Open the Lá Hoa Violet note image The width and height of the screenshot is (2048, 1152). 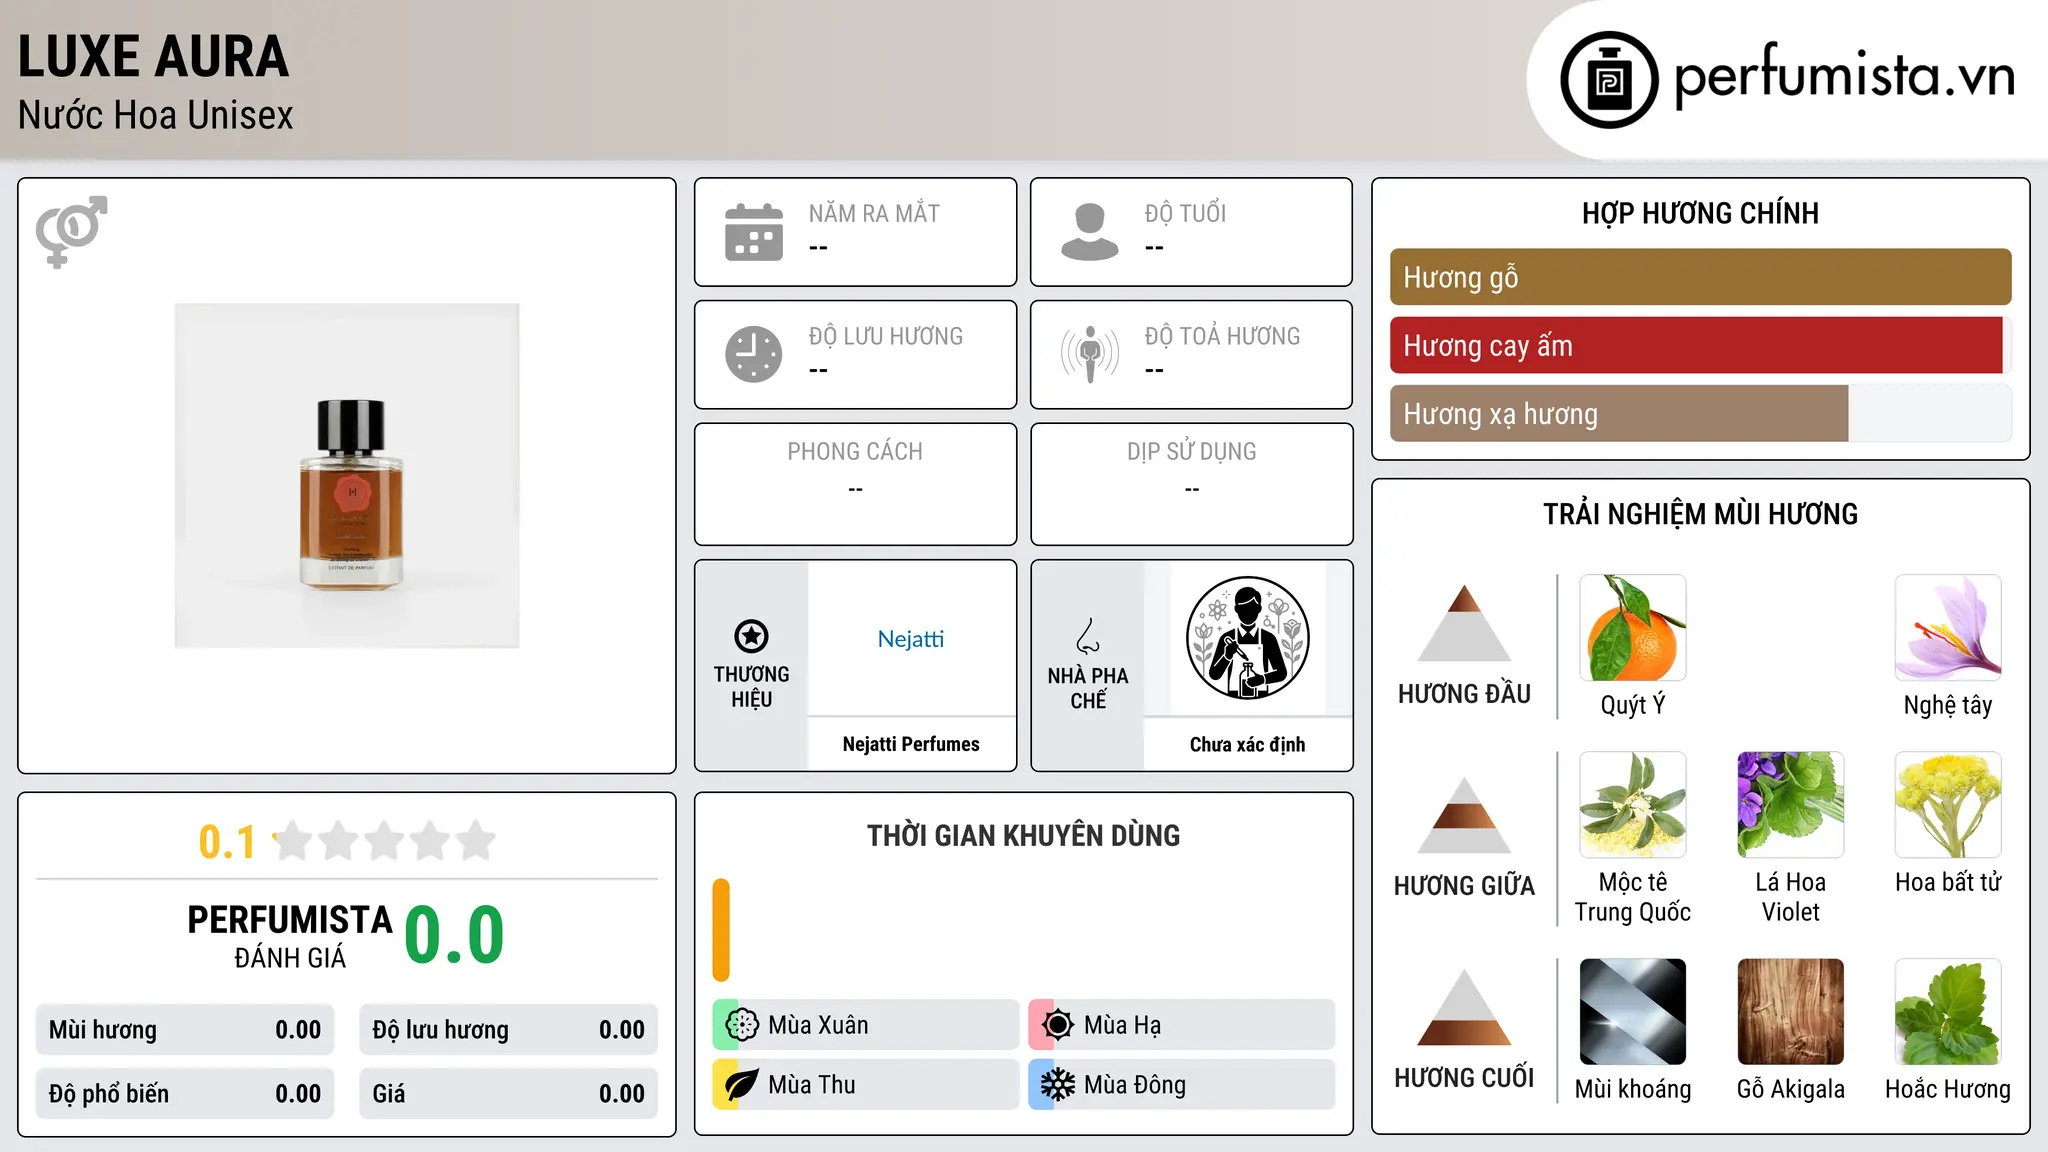(1791, 805)
